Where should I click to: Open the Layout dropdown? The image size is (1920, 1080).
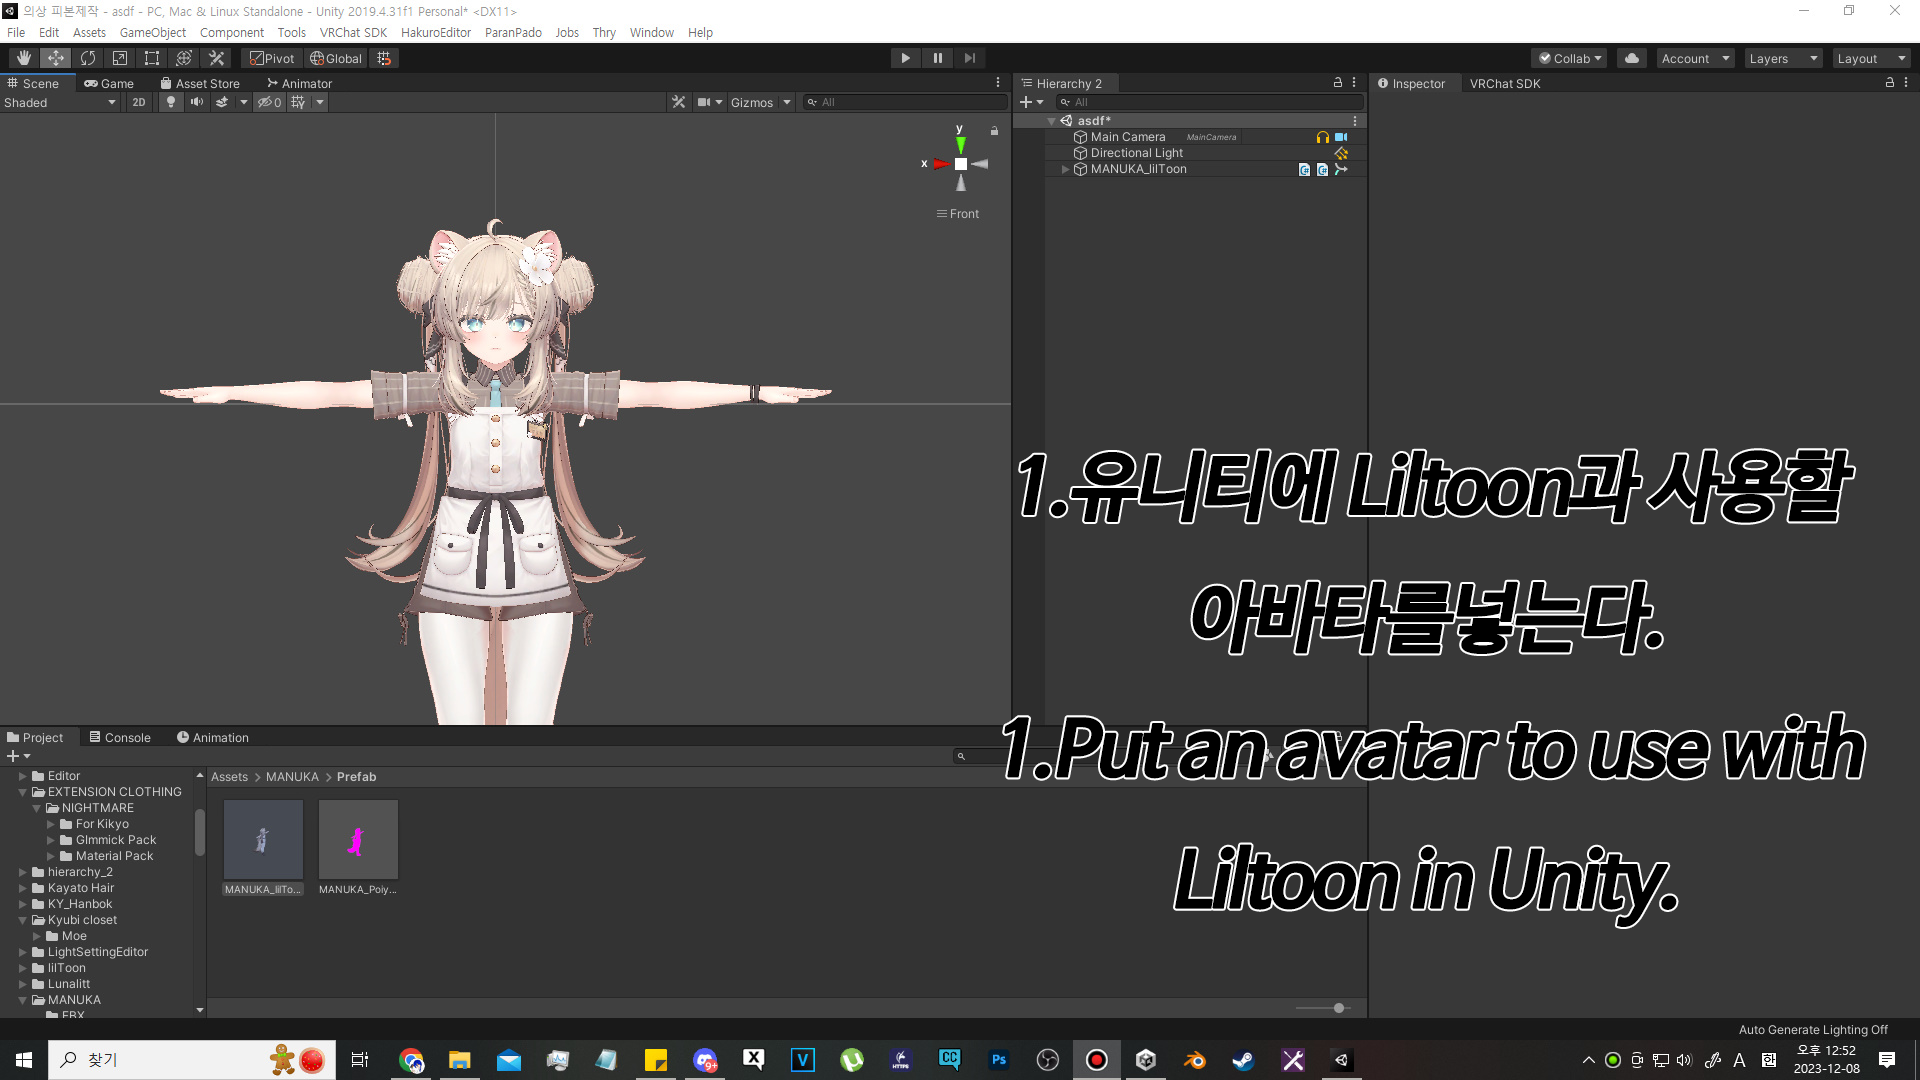[x=1871, y=57]
